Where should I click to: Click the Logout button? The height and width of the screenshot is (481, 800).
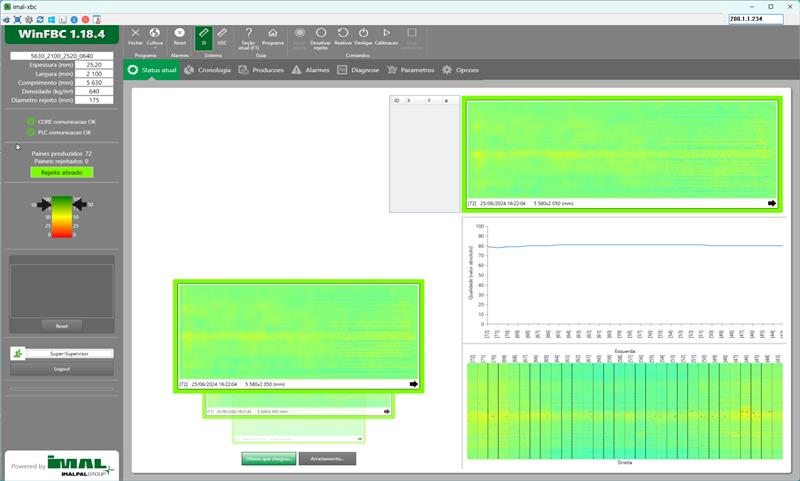click(x=61, y=368)
